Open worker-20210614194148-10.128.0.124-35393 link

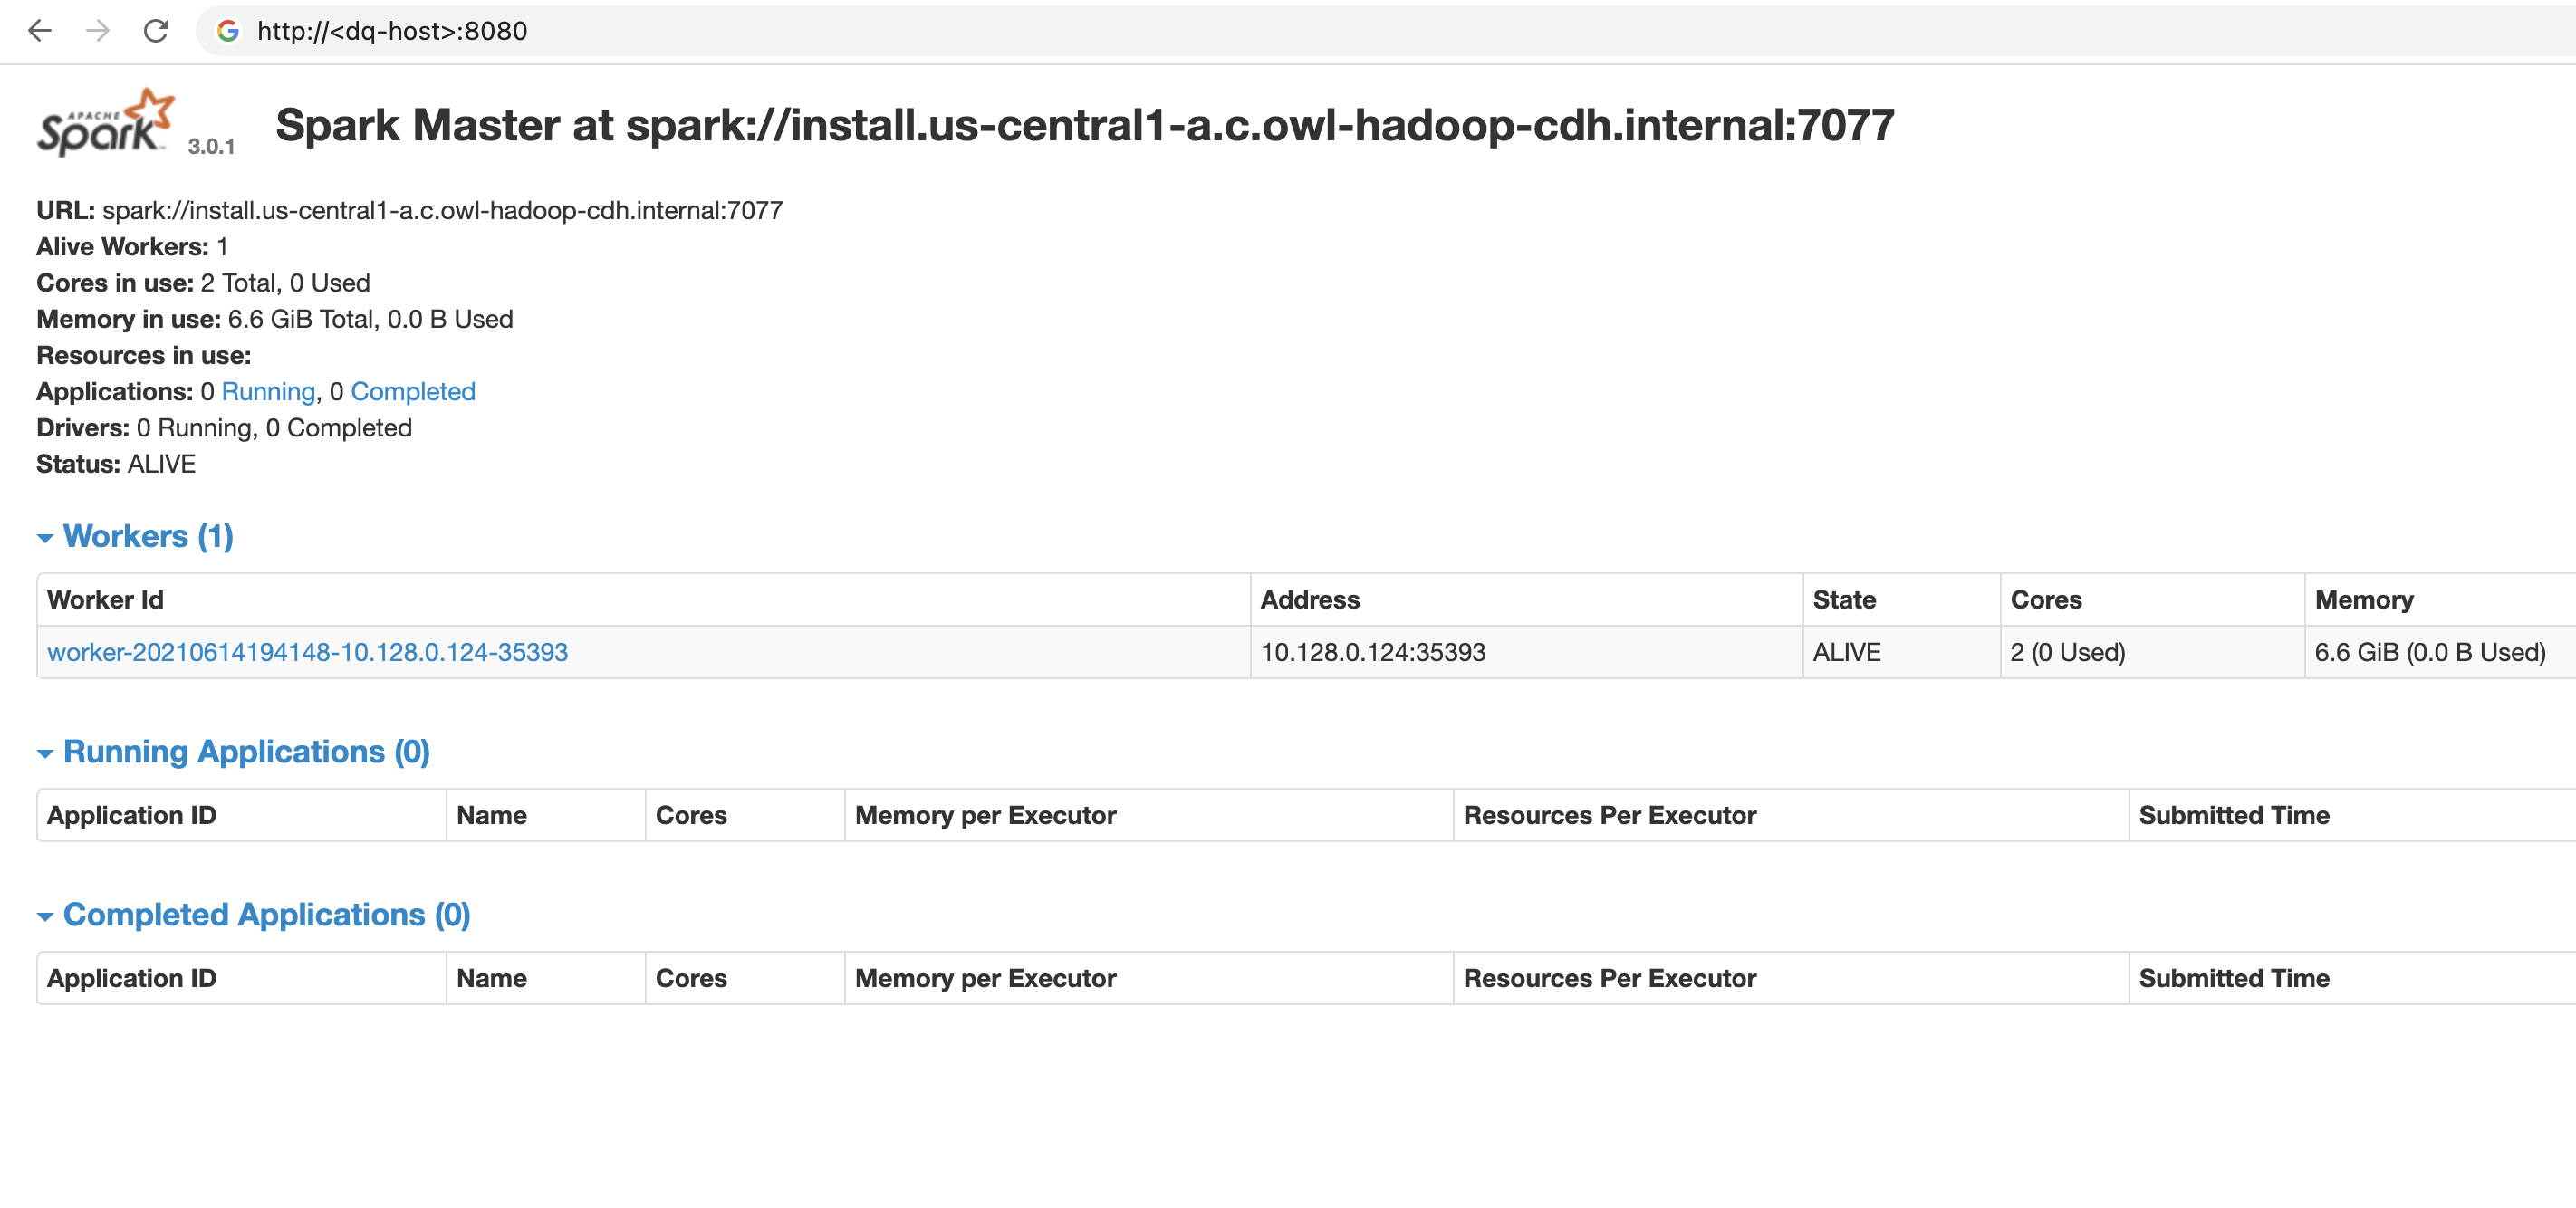click(307, 652)
